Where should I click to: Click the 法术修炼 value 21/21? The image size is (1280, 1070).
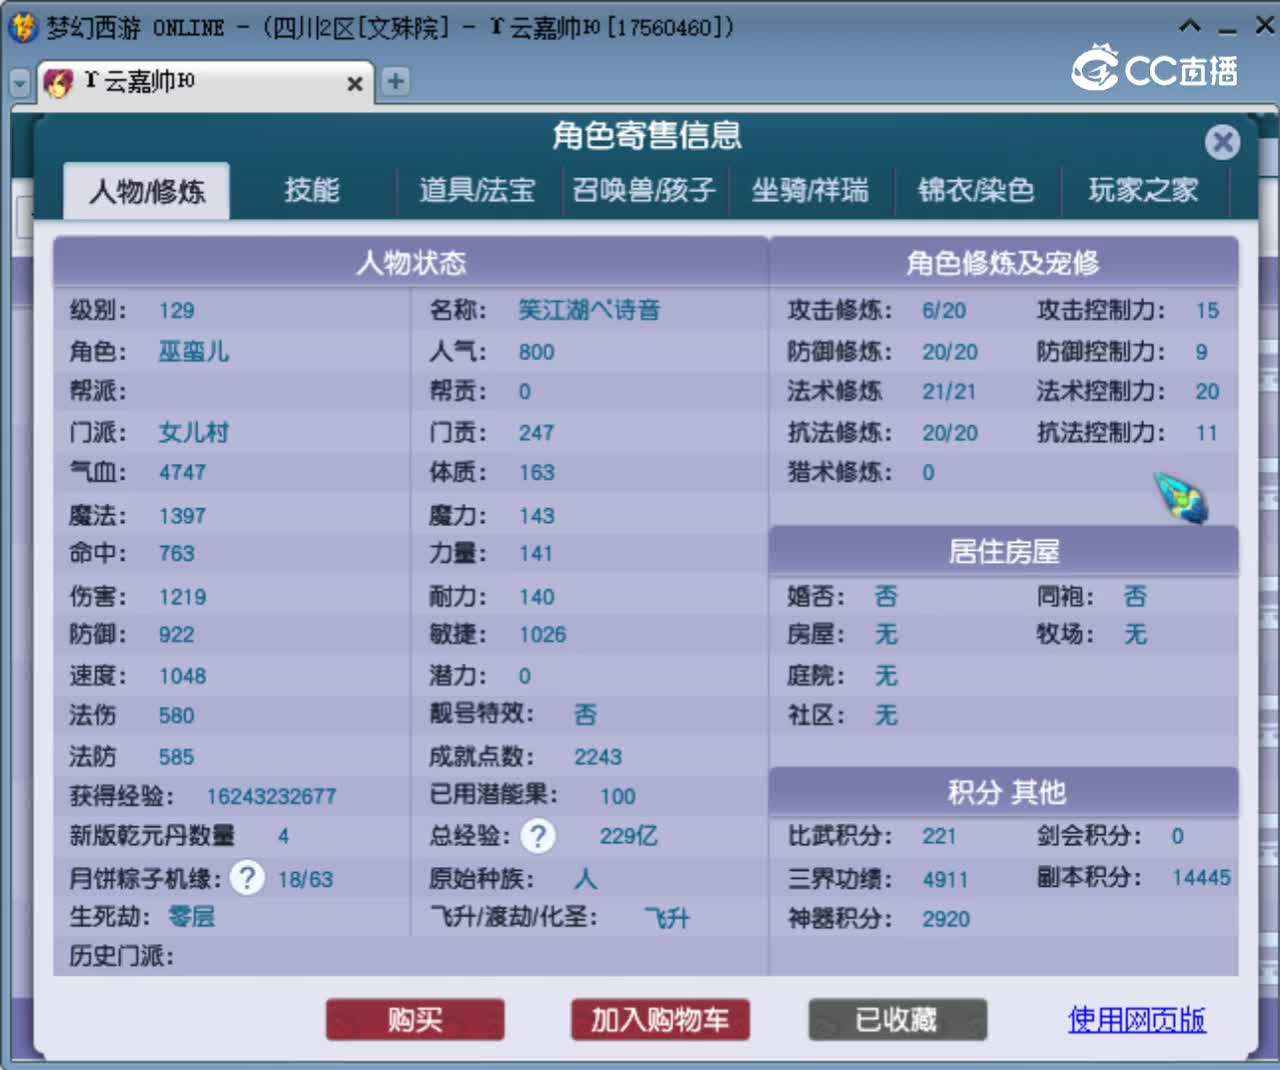tap(949, 392)
